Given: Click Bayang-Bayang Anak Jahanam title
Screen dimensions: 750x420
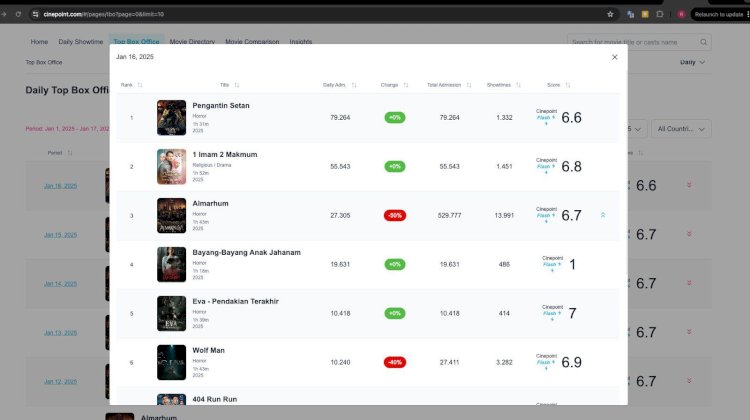Looking at the screenshot, I should 246,253.
